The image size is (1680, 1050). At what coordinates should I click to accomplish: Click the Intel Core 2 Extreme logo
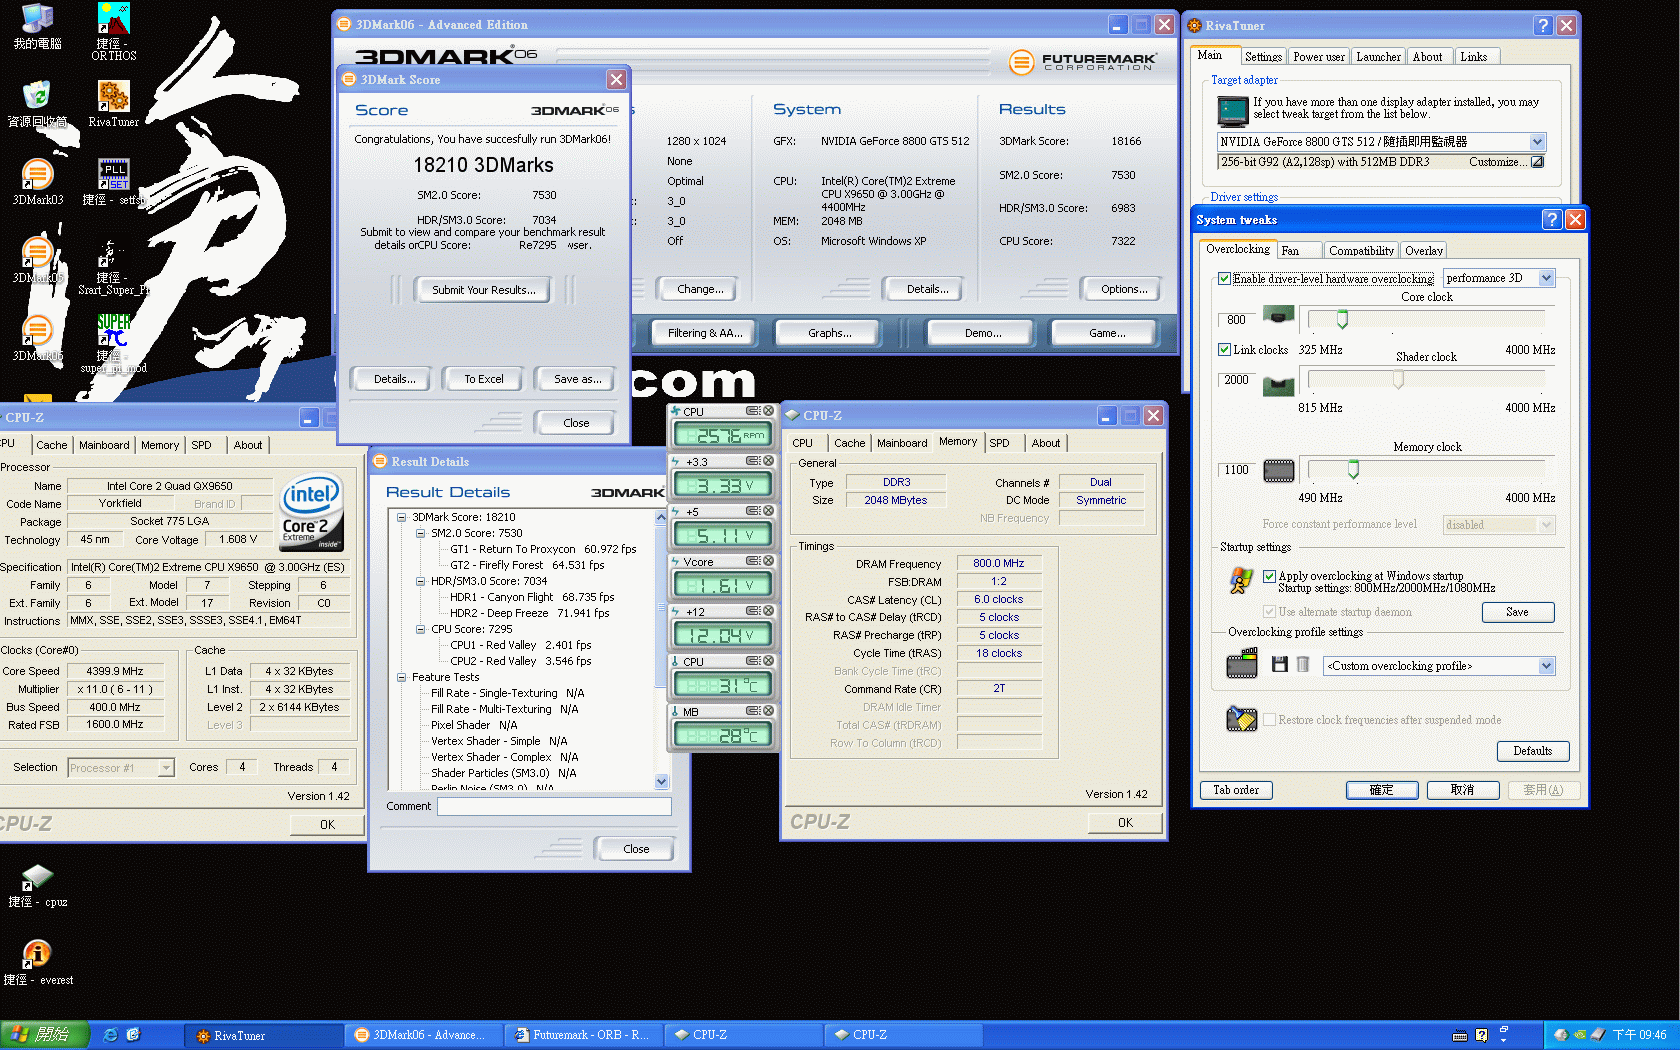[x=311, y=512]
